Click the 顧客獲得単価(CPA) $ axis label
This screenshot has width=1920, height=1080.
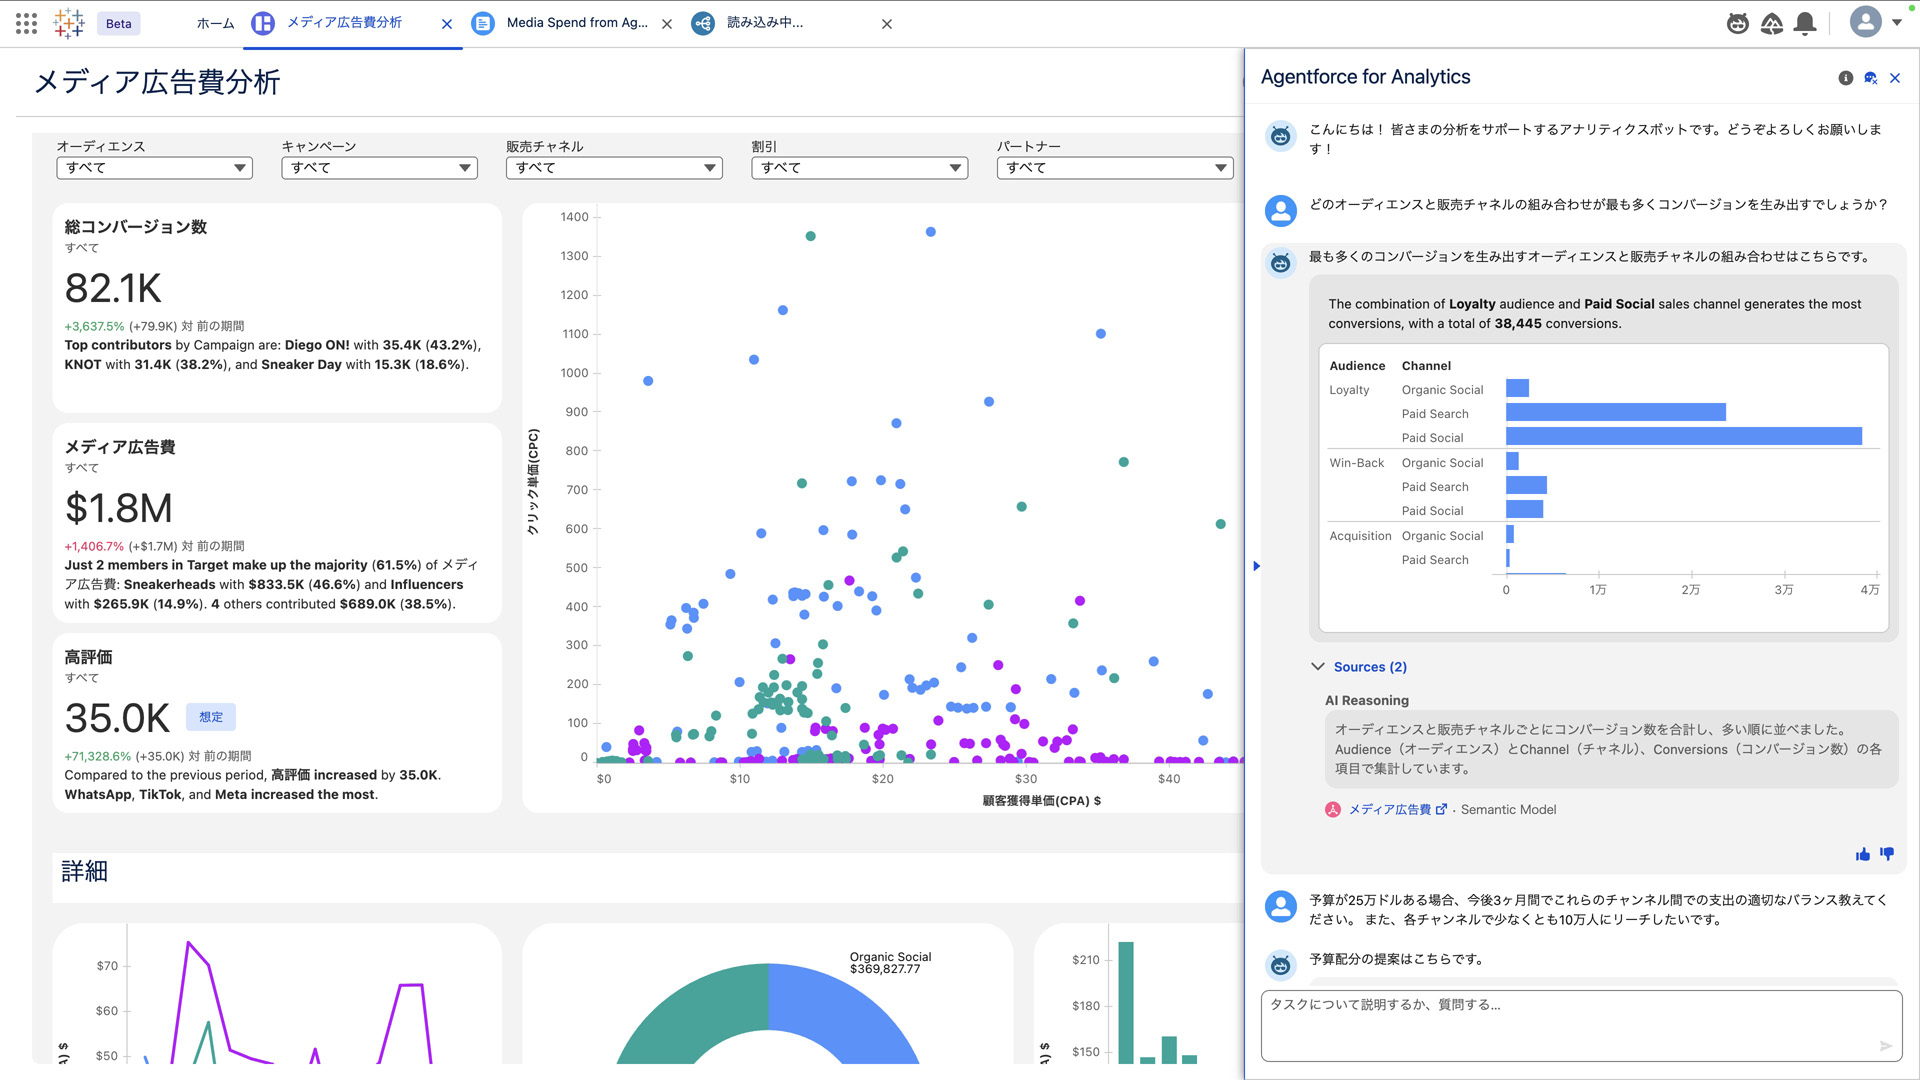1041,801
